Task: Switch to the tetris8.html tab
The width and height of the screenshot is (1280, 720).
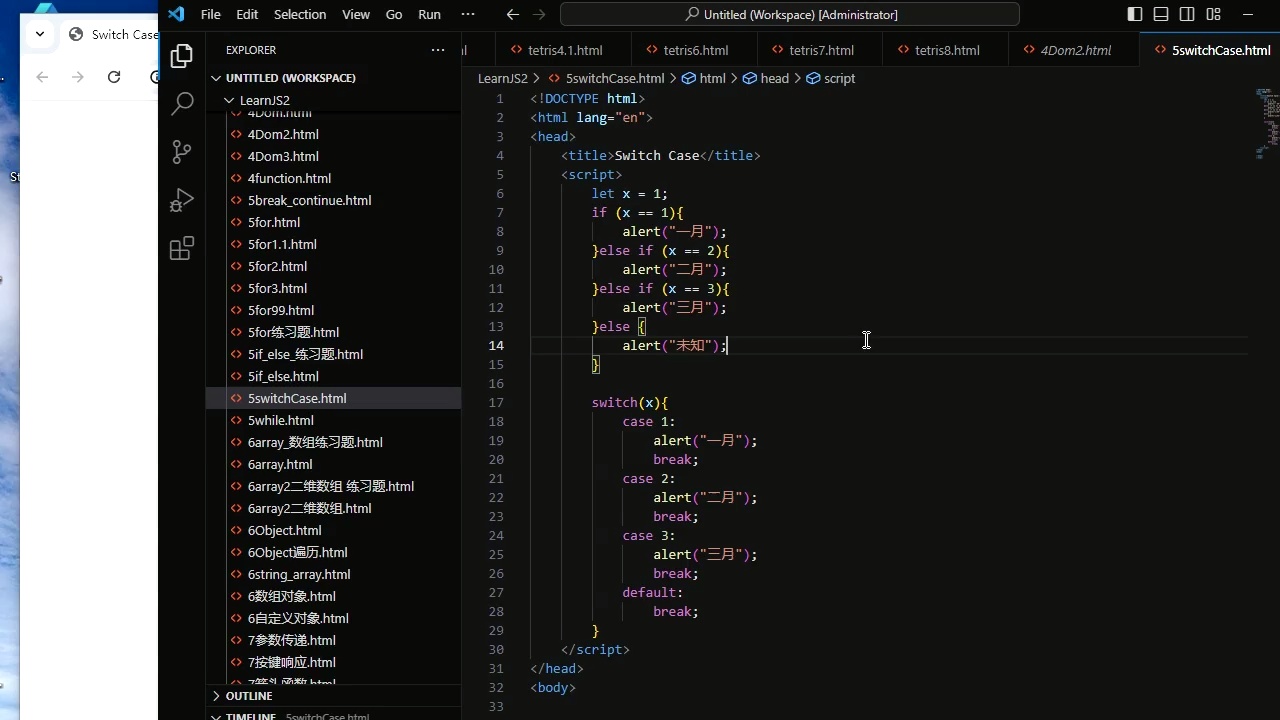Action: [946, 50]
